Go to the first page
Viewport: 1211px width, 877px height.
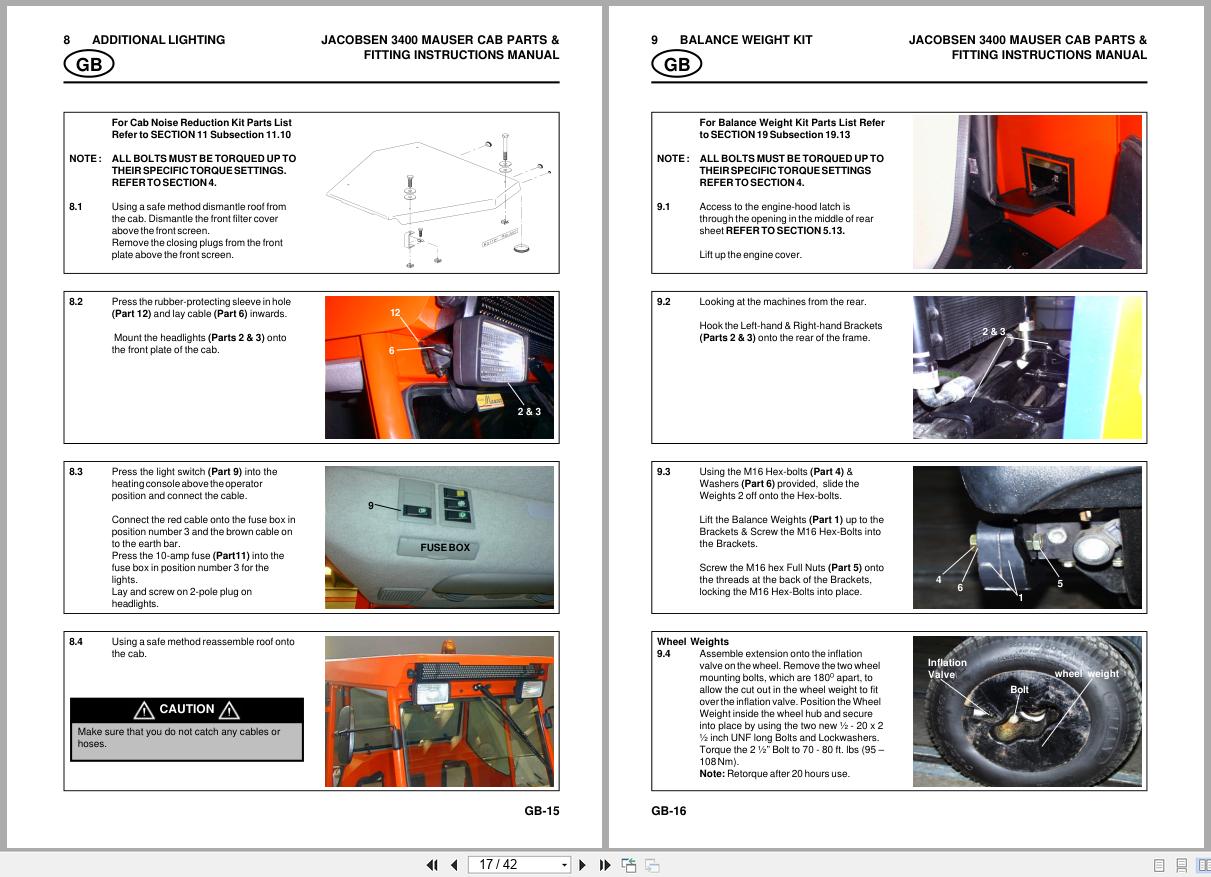(432, 865)
